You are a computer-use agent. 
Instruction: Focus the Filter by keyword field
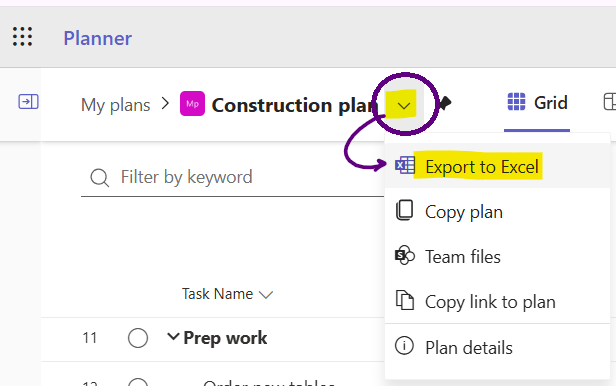point(232,177)
